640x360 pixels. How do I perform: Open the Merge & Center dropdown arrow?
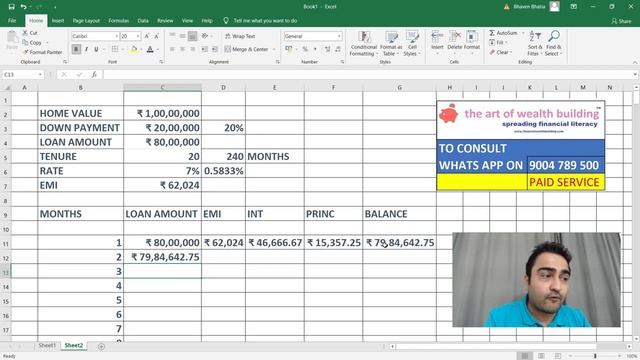274,49
